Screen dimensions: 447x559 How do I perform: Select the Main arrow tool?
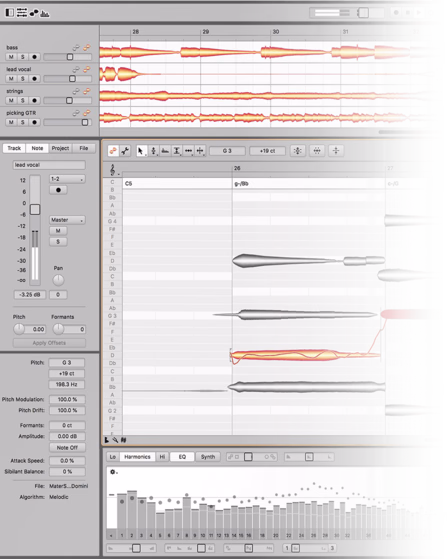point(141,151)
